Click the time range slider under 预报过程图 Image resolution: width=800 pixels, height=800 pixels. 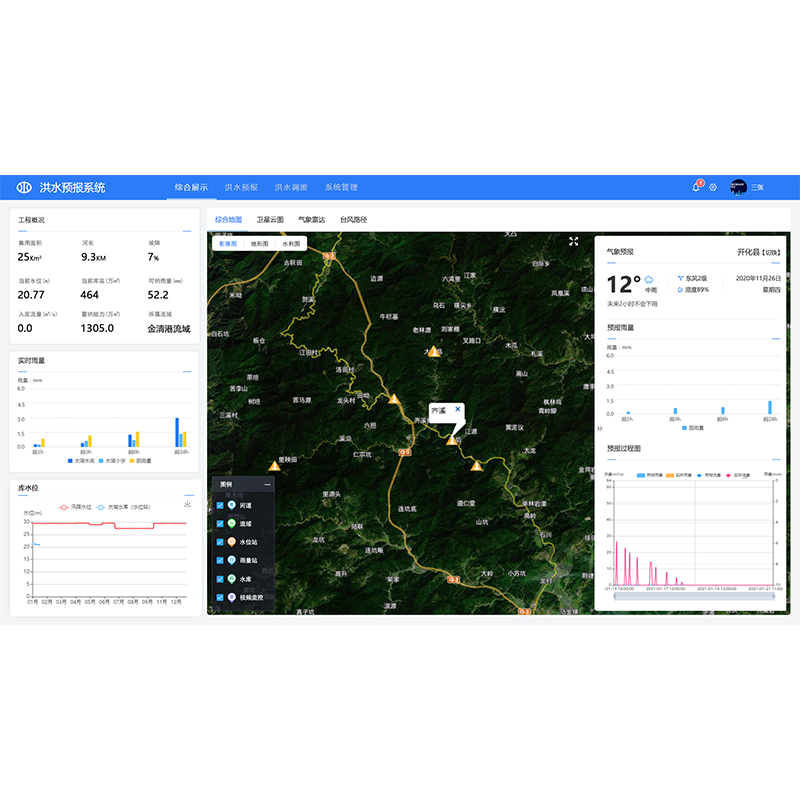tap(690, 601)
